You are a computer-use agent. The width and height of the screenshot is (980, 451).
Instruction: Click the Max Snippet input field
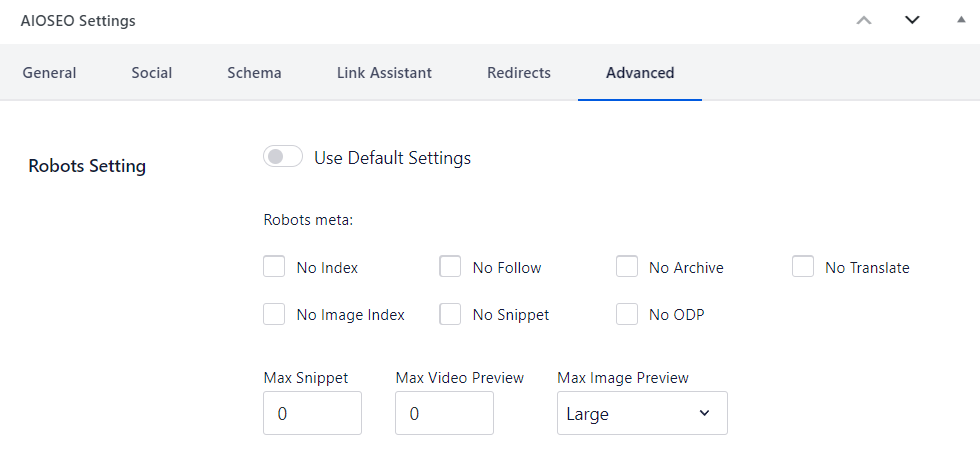(312, 413)
